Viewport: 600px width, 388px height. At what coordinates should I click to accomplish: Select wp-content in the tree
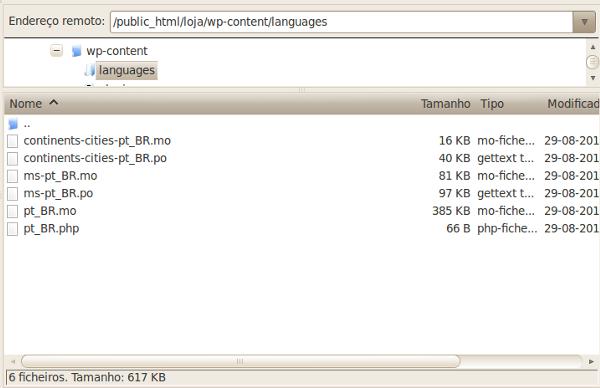pos(117,51)
